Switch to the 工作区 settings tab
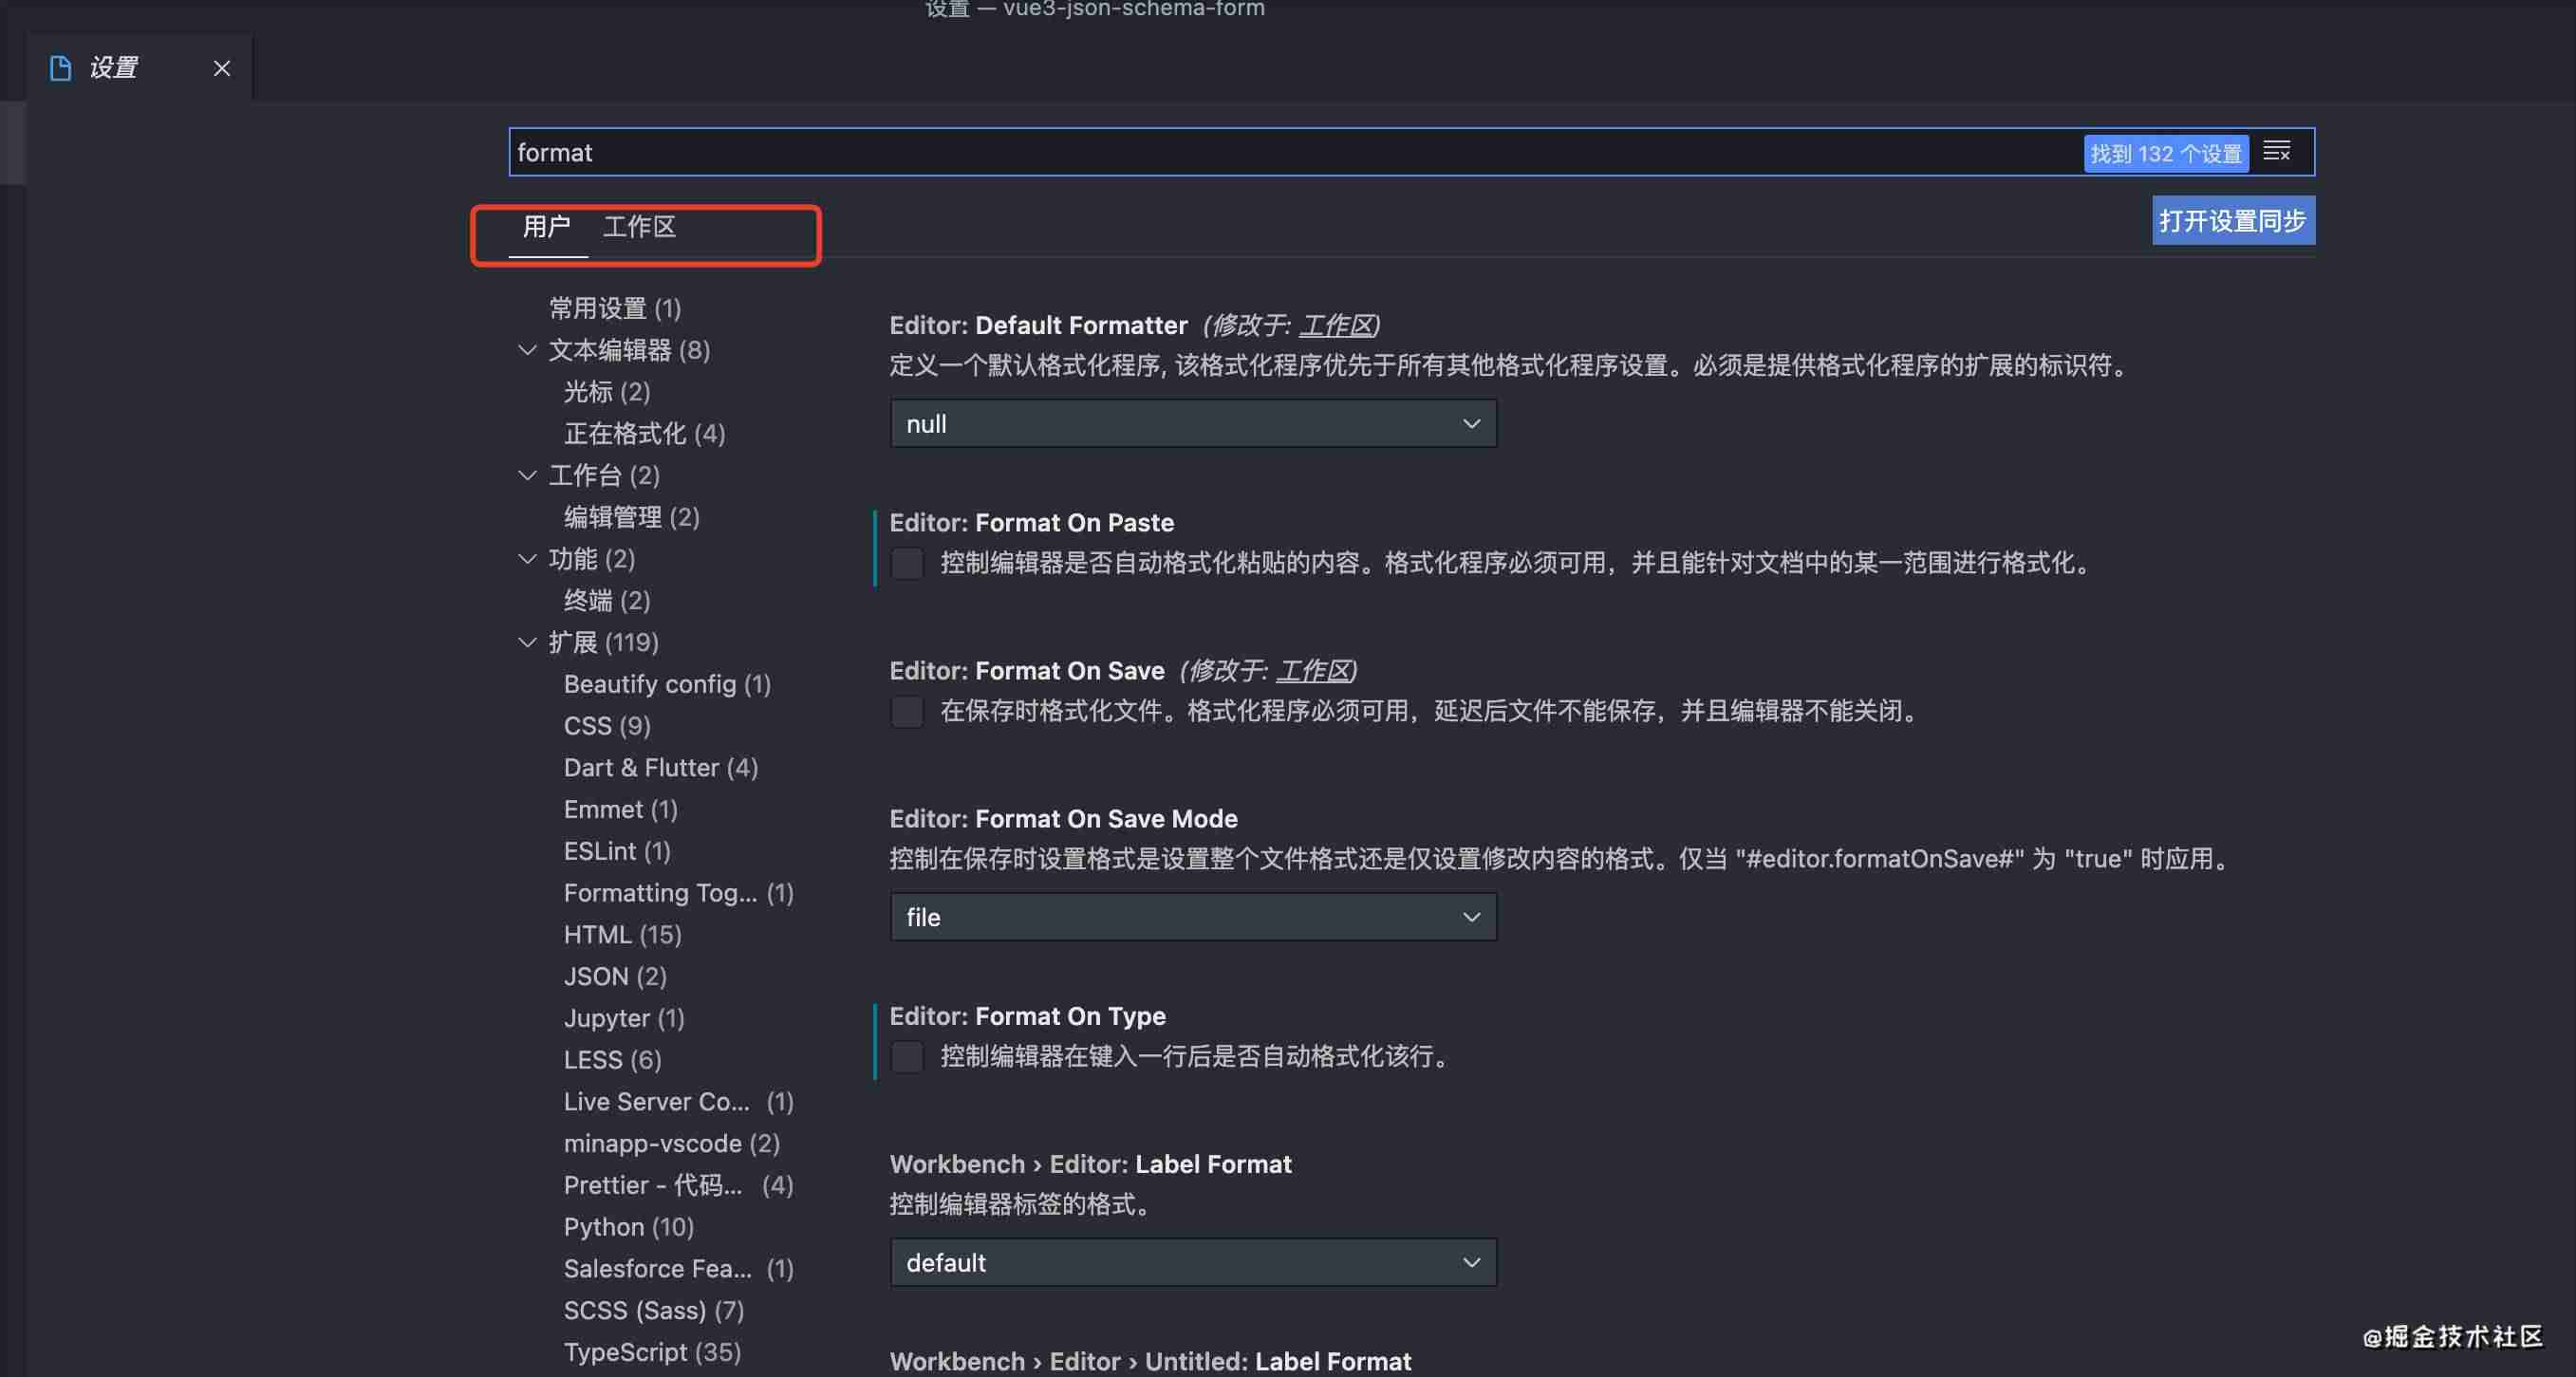2576x1377 pixels. pyautogui.click(x=640, y=227)
